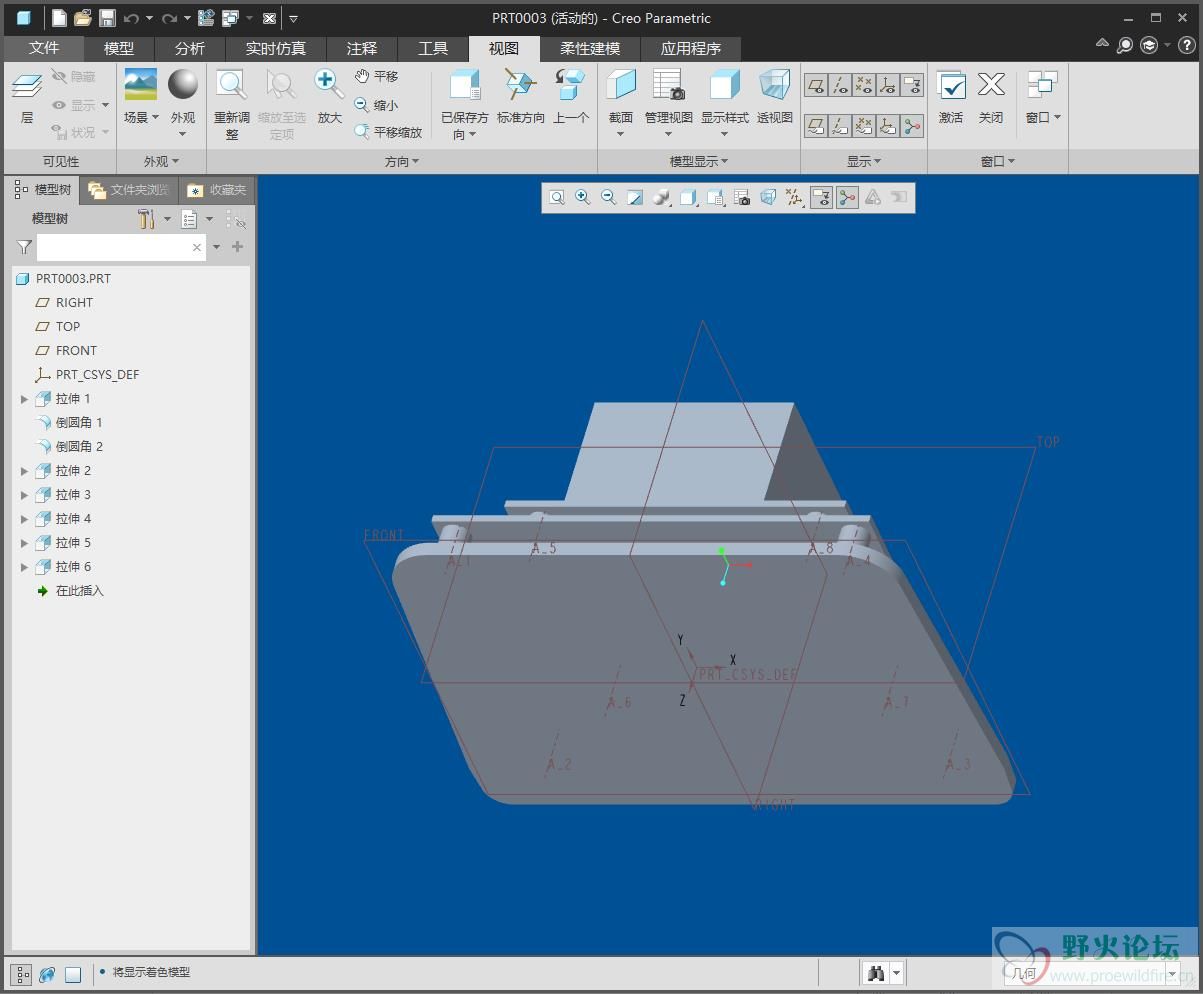Switch to the 注释 ribbon tab
Image resolution: width=1203 pixels, height=994 pixels.
[362, 48]
